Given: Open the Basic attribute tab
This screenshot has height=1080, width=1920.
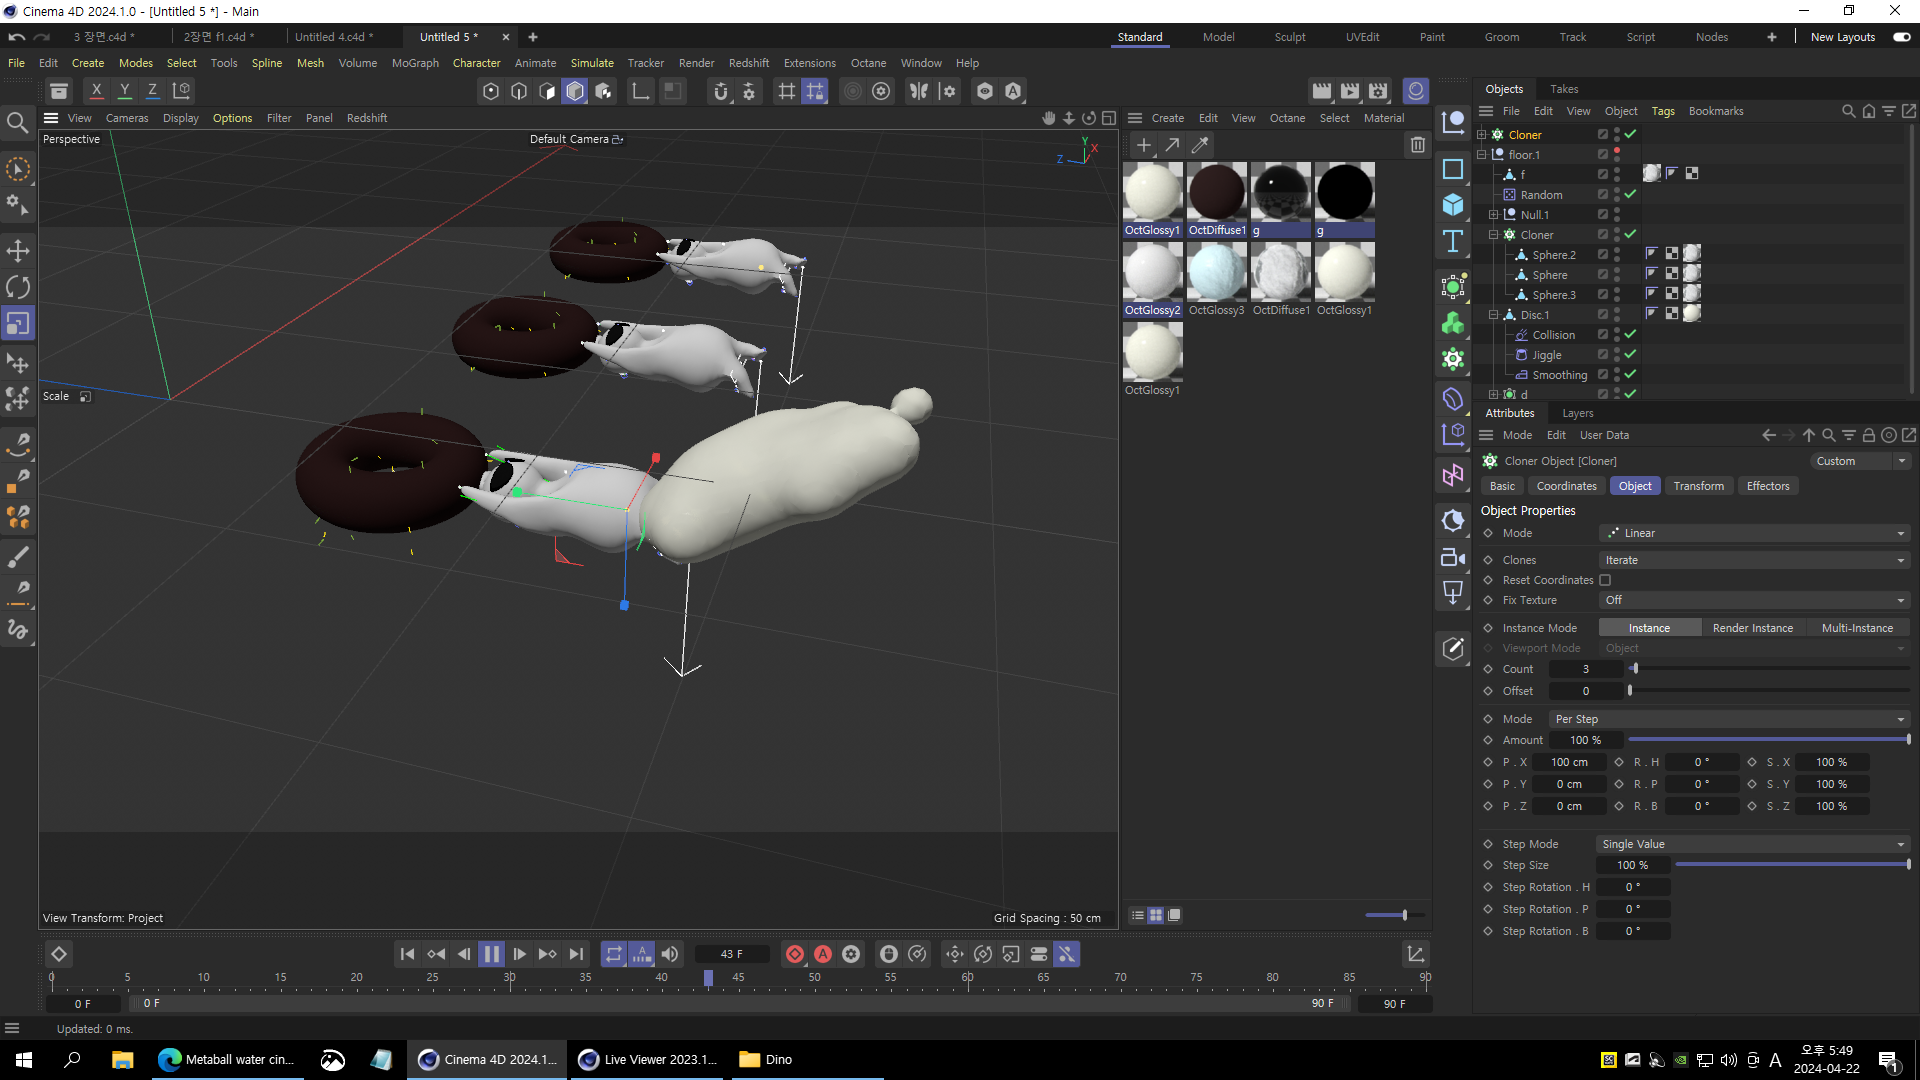Looking at the screenshot, I should [x=1502, y=486].
